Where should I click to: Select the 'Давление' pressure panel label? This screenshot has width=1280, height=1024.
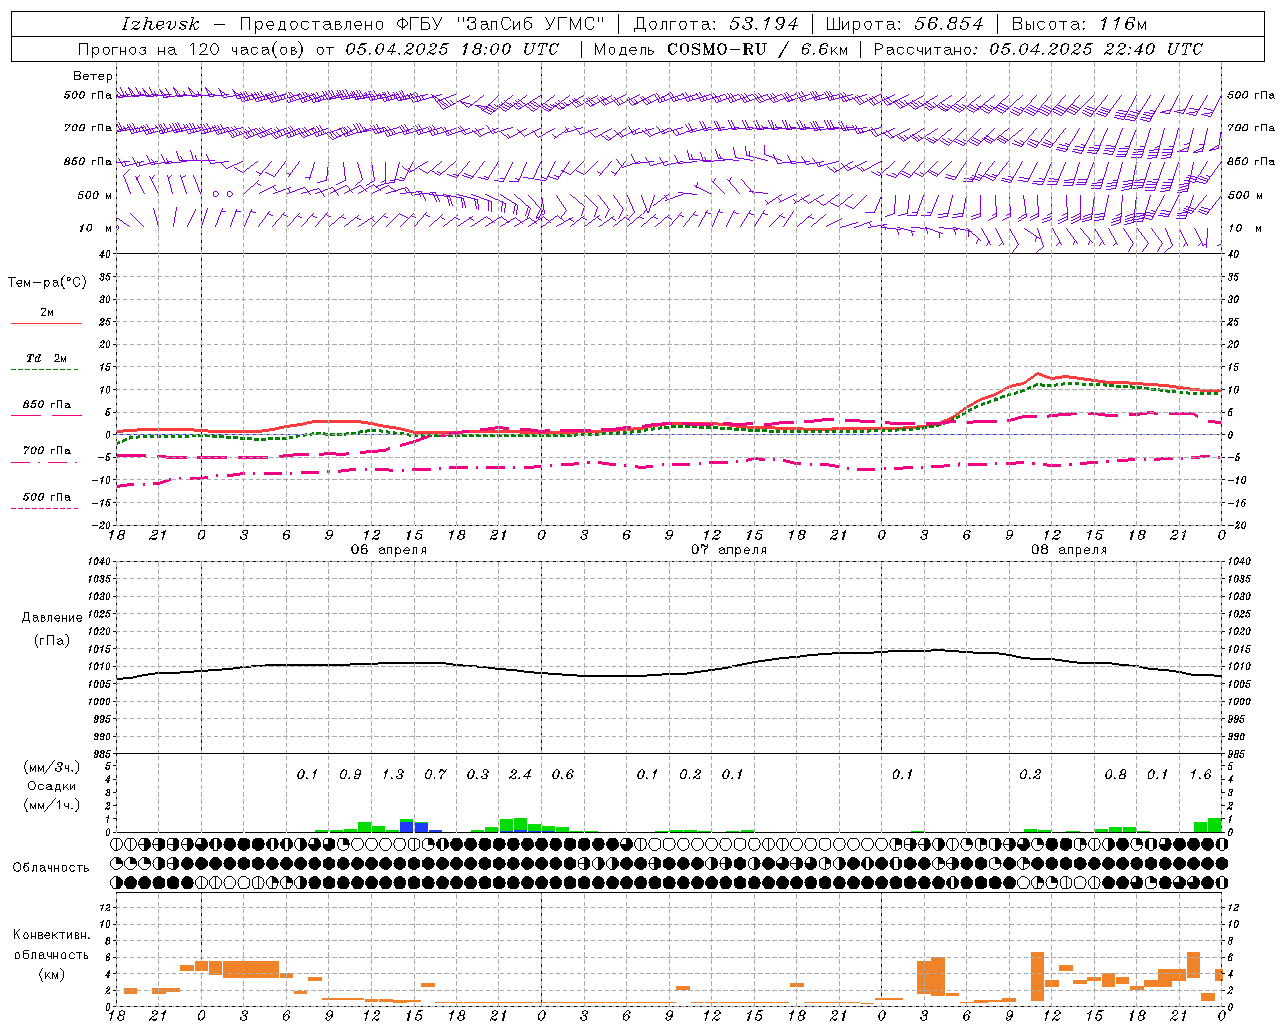pos(52,618)
